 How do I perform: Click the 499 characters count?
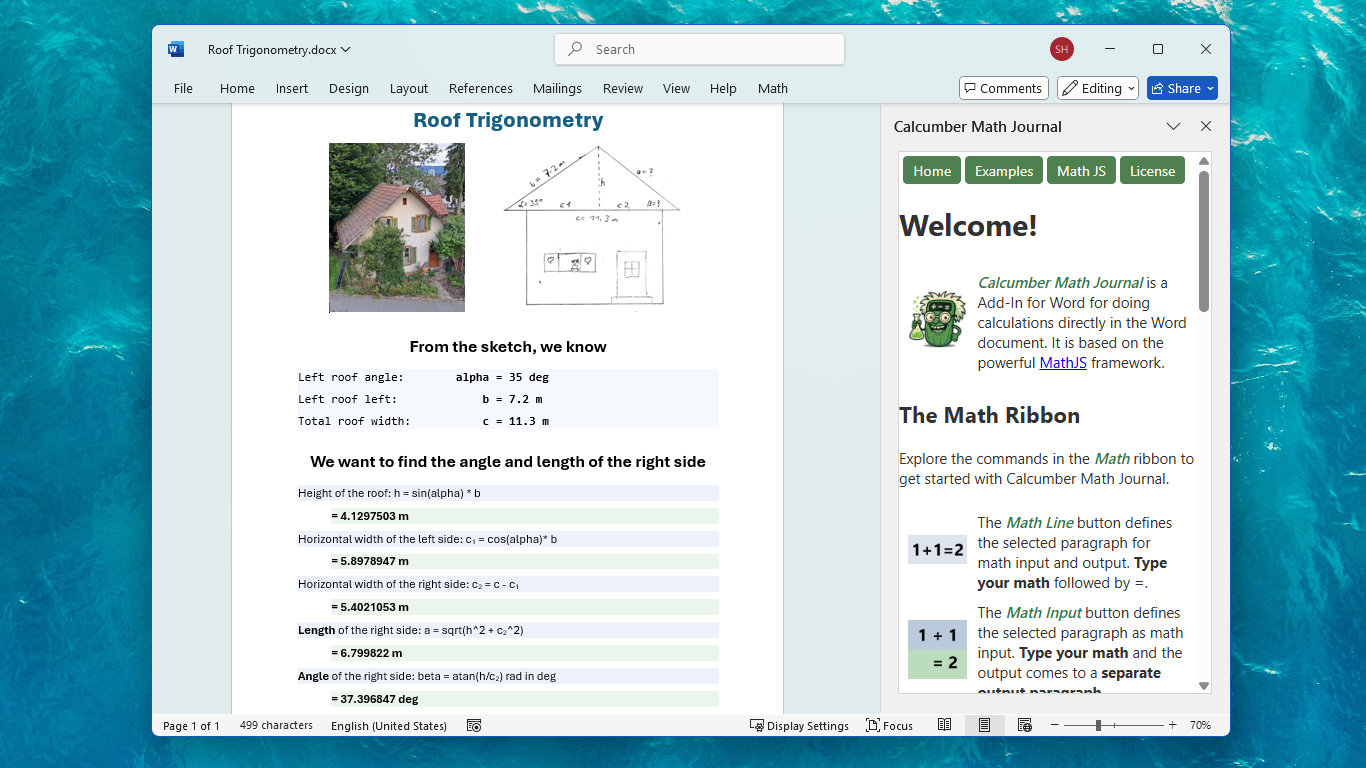pos(276,725)
